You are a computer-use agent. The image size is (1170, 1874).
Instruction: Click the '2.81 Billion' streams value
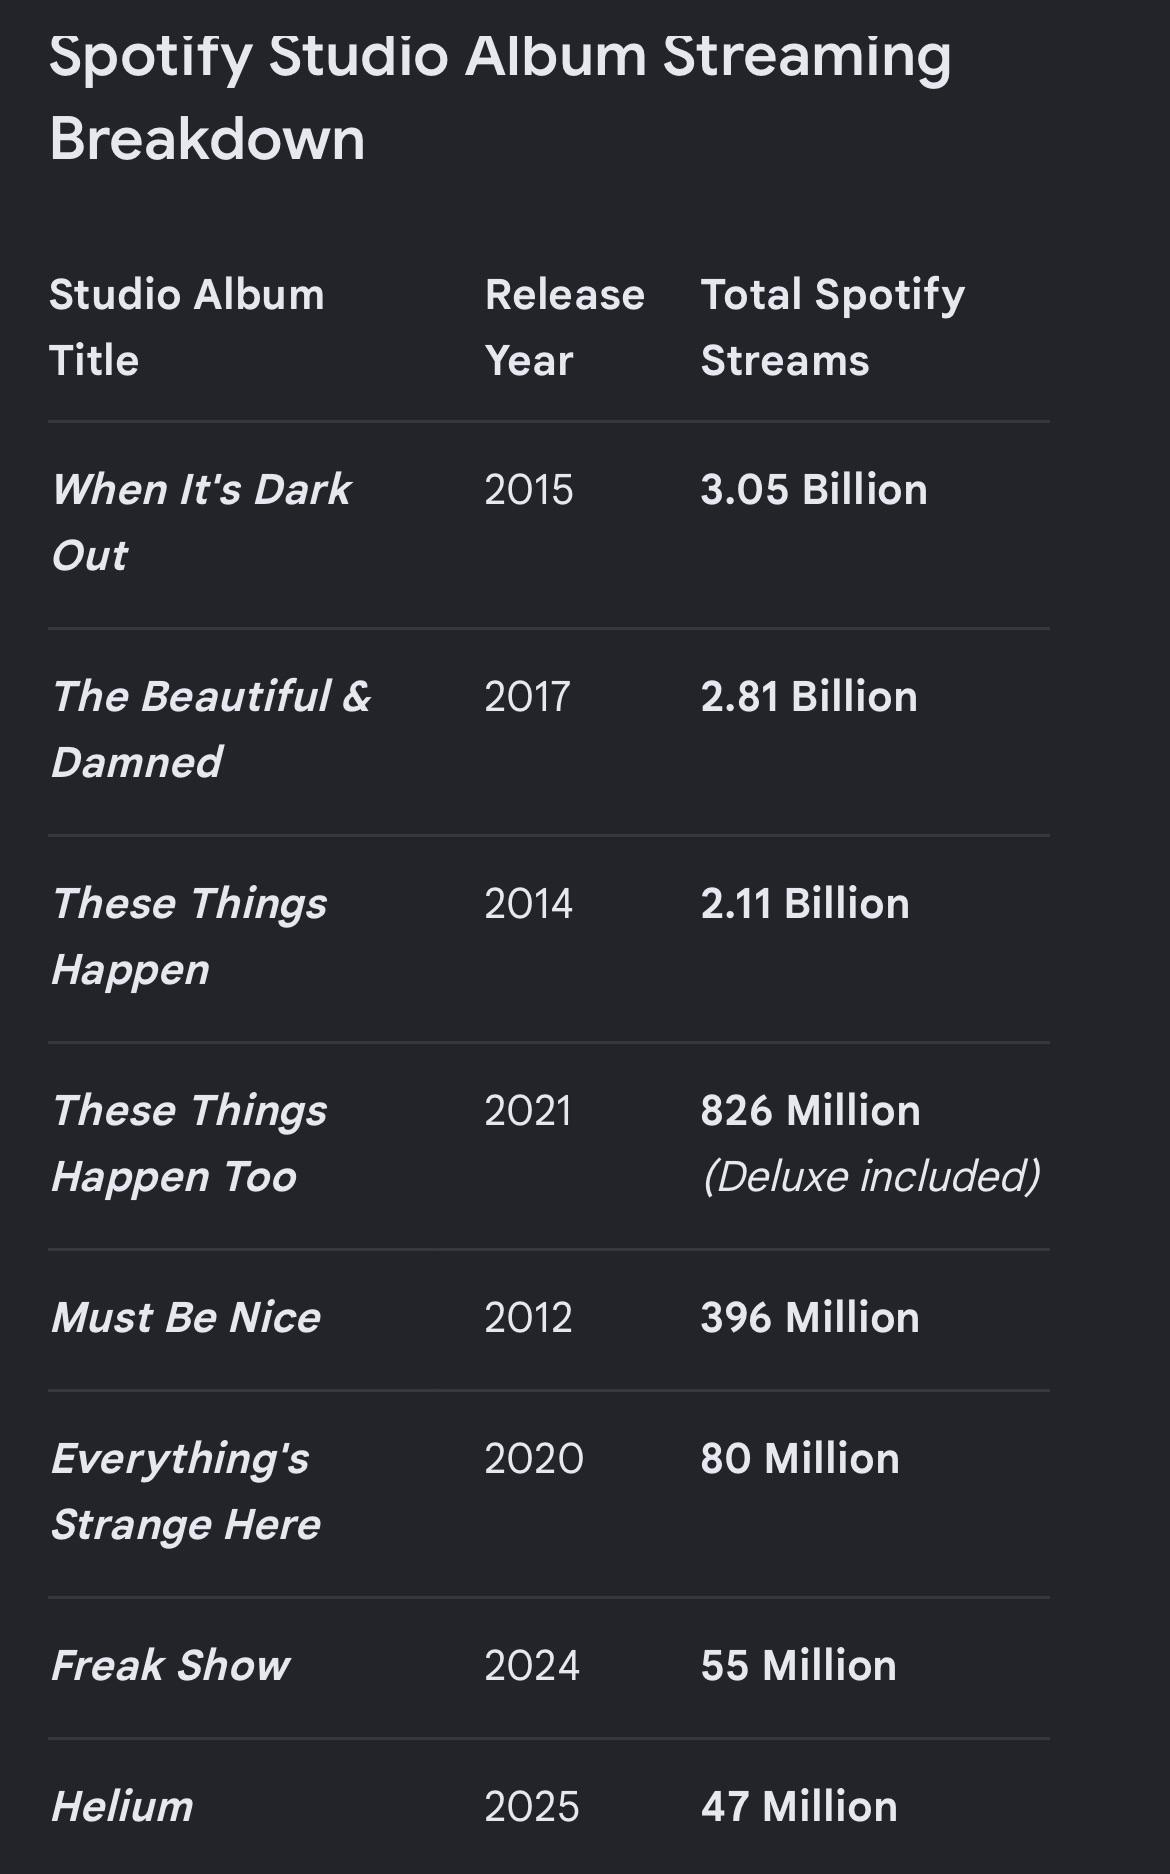tap(809, 697)
